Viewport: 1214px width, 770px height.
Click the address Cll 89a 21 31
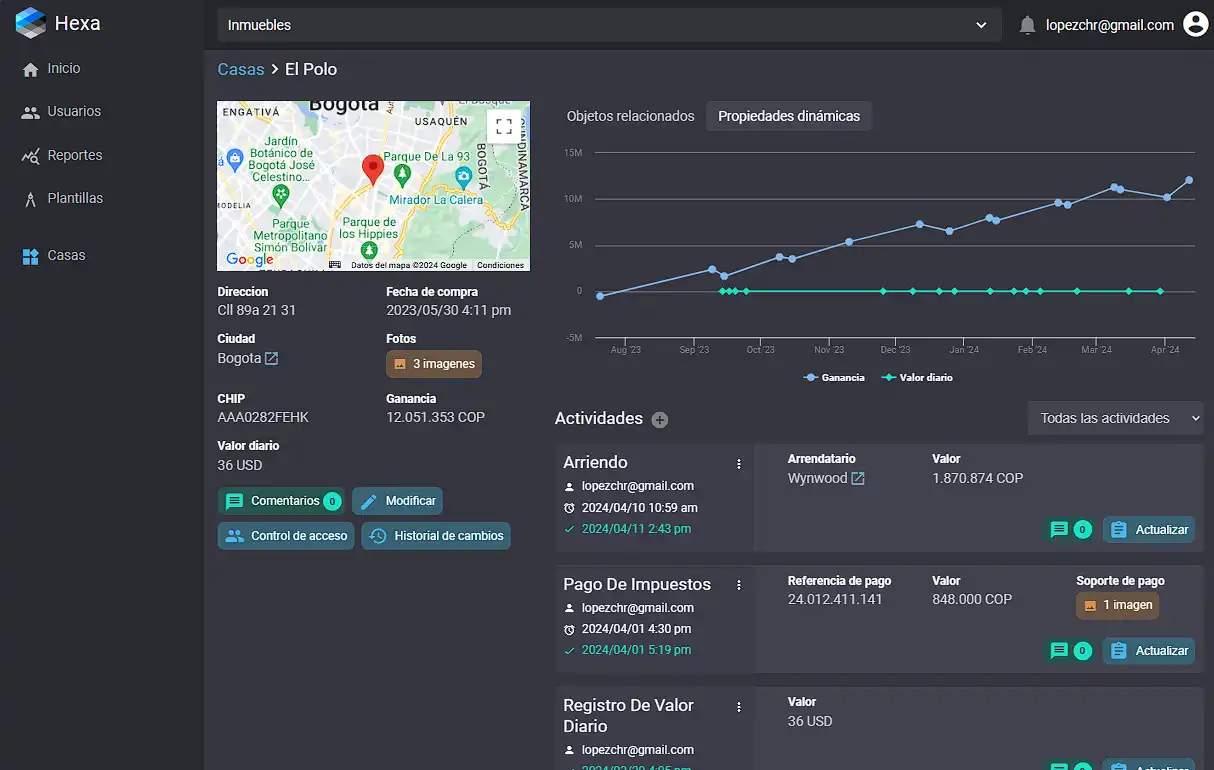click(x=256, y=310)
